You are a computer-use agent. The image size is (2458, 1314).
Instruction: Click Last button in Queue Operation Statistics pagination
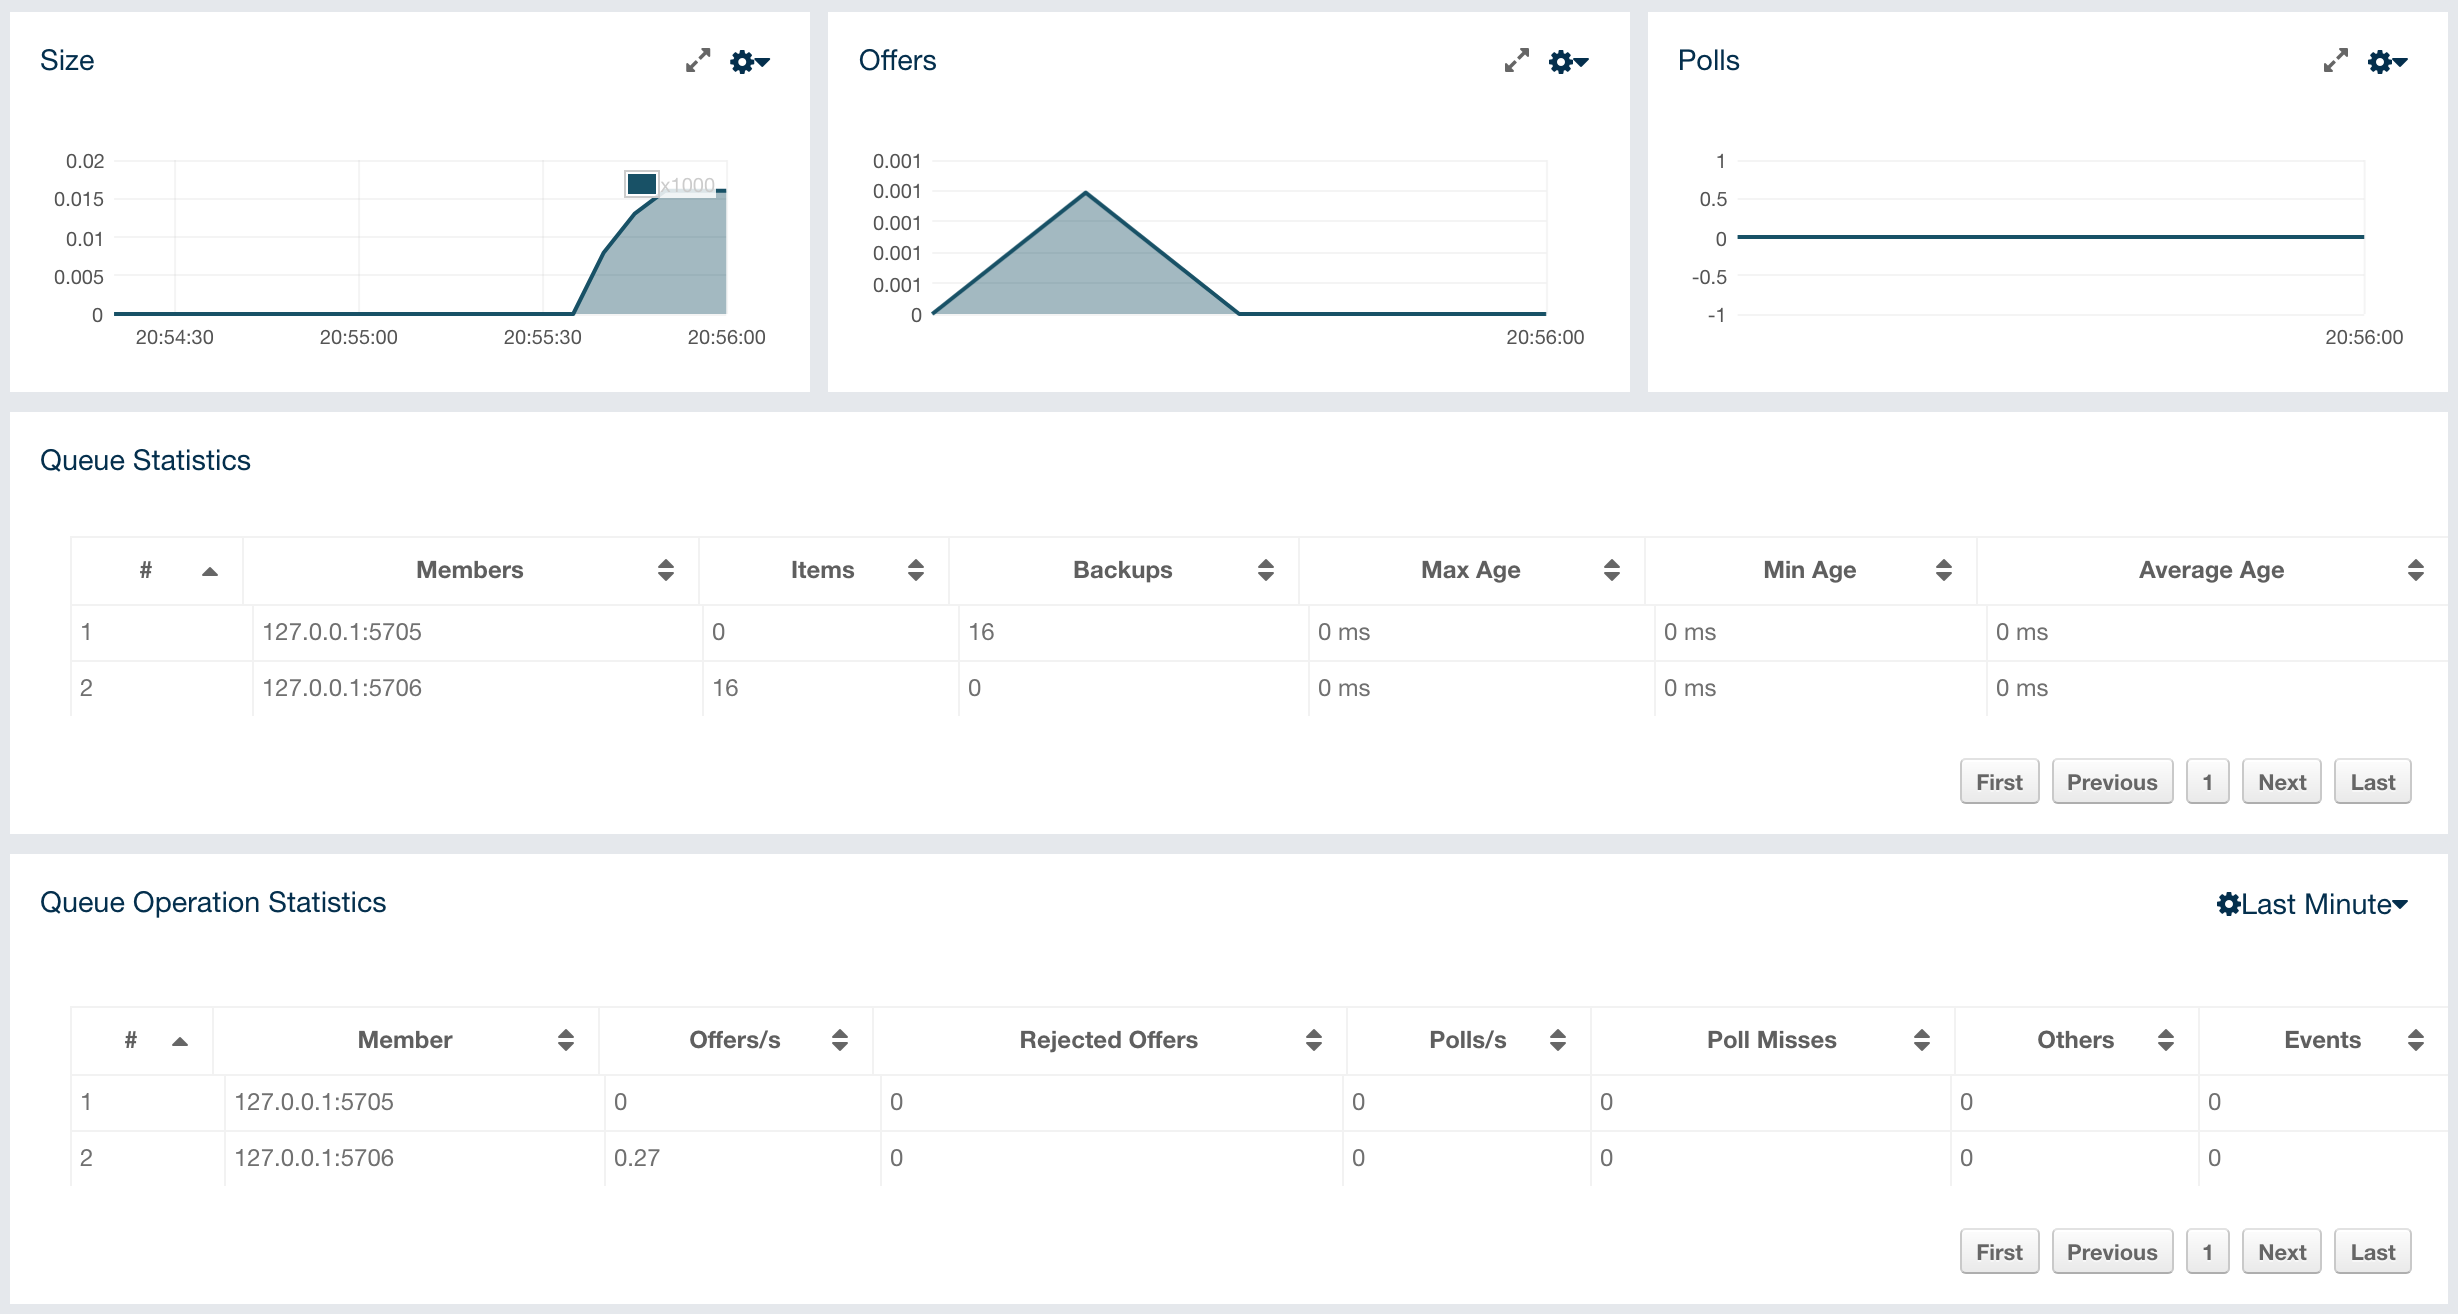pyautogui.click(x=2373, y=1252)
